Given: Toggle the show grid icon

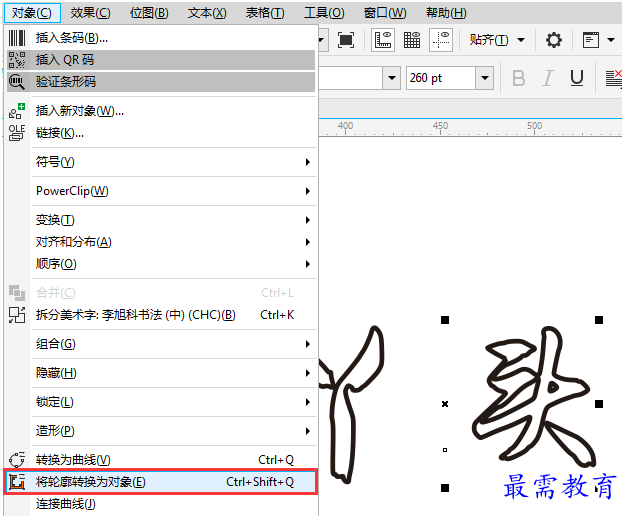Looking at the screenshot, I should 412,40.
